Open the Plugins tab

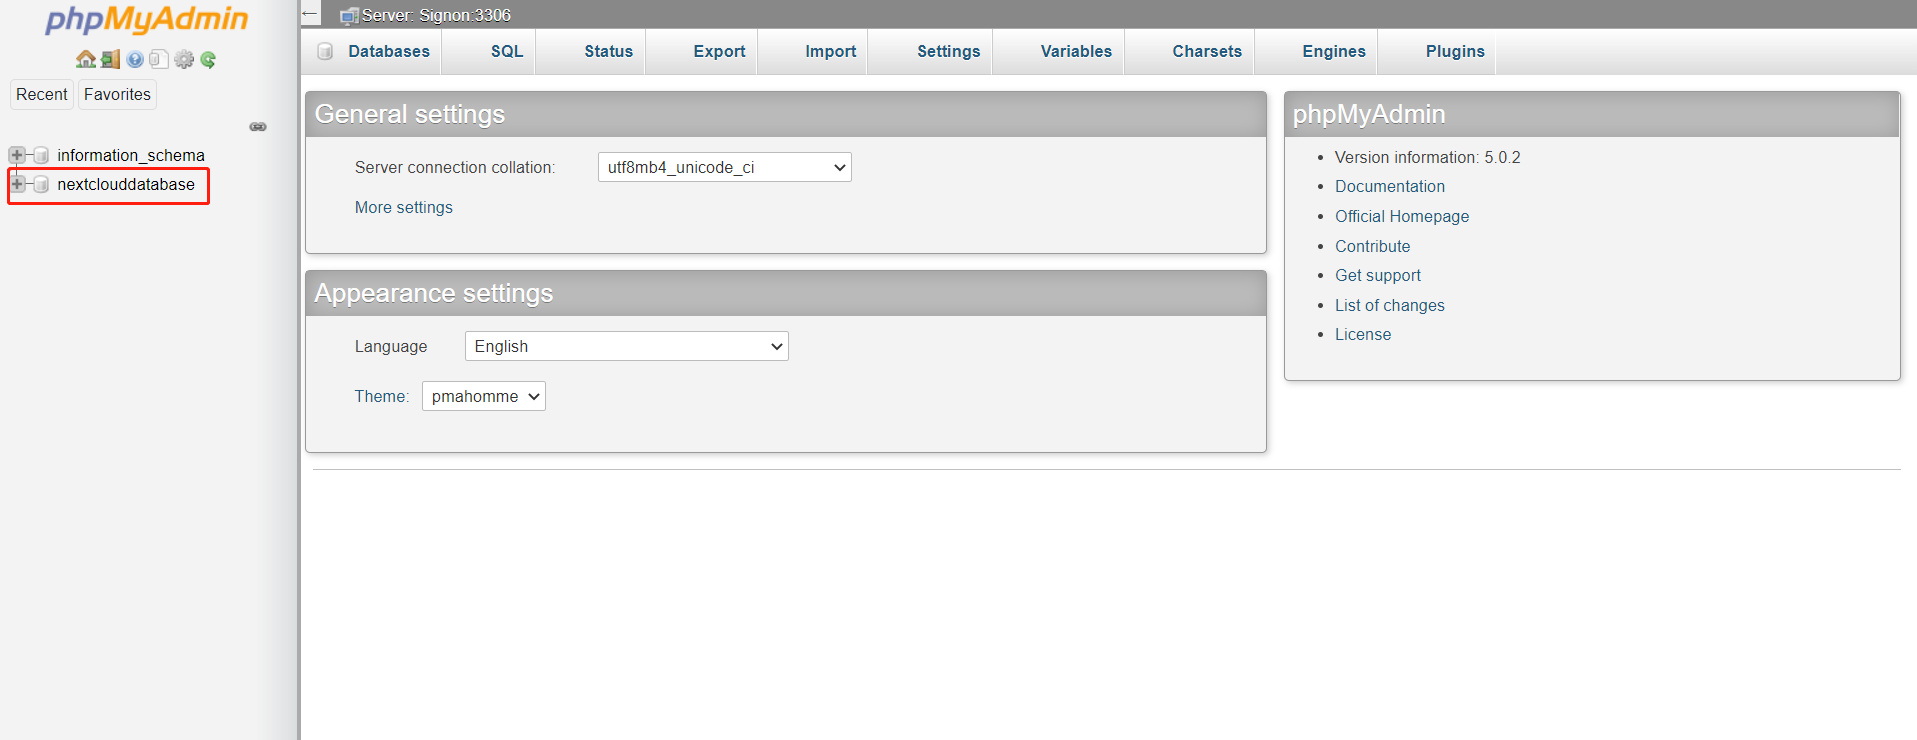pyautogui.click(x=1437, y=51)
